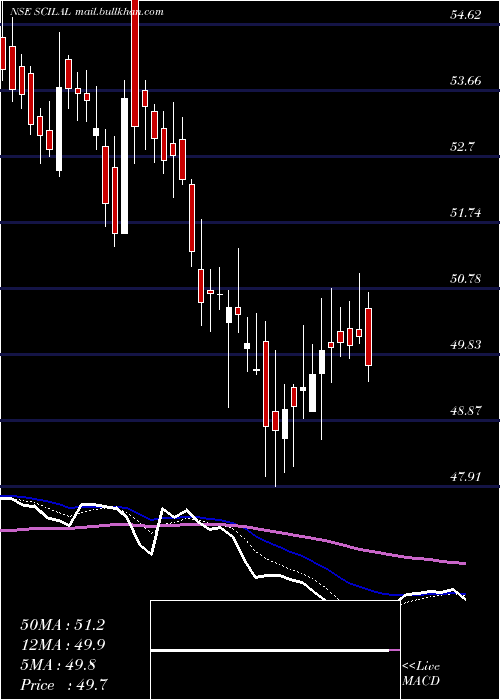Screen dimensions: 500x700
Task: Click the 50.78 price axis label
Action: pyautogui.click(x=466, y=279)
